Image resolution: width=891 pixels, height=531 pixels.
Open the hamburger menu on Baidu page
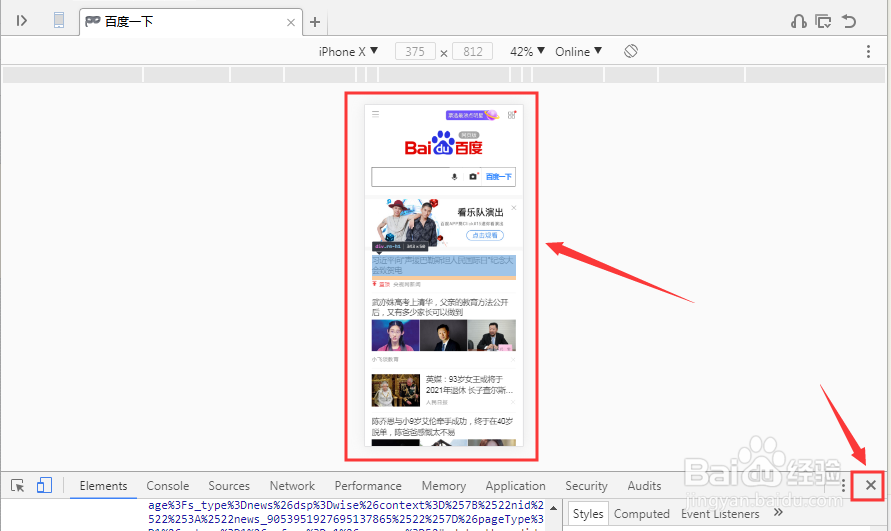tap(376, 114)
